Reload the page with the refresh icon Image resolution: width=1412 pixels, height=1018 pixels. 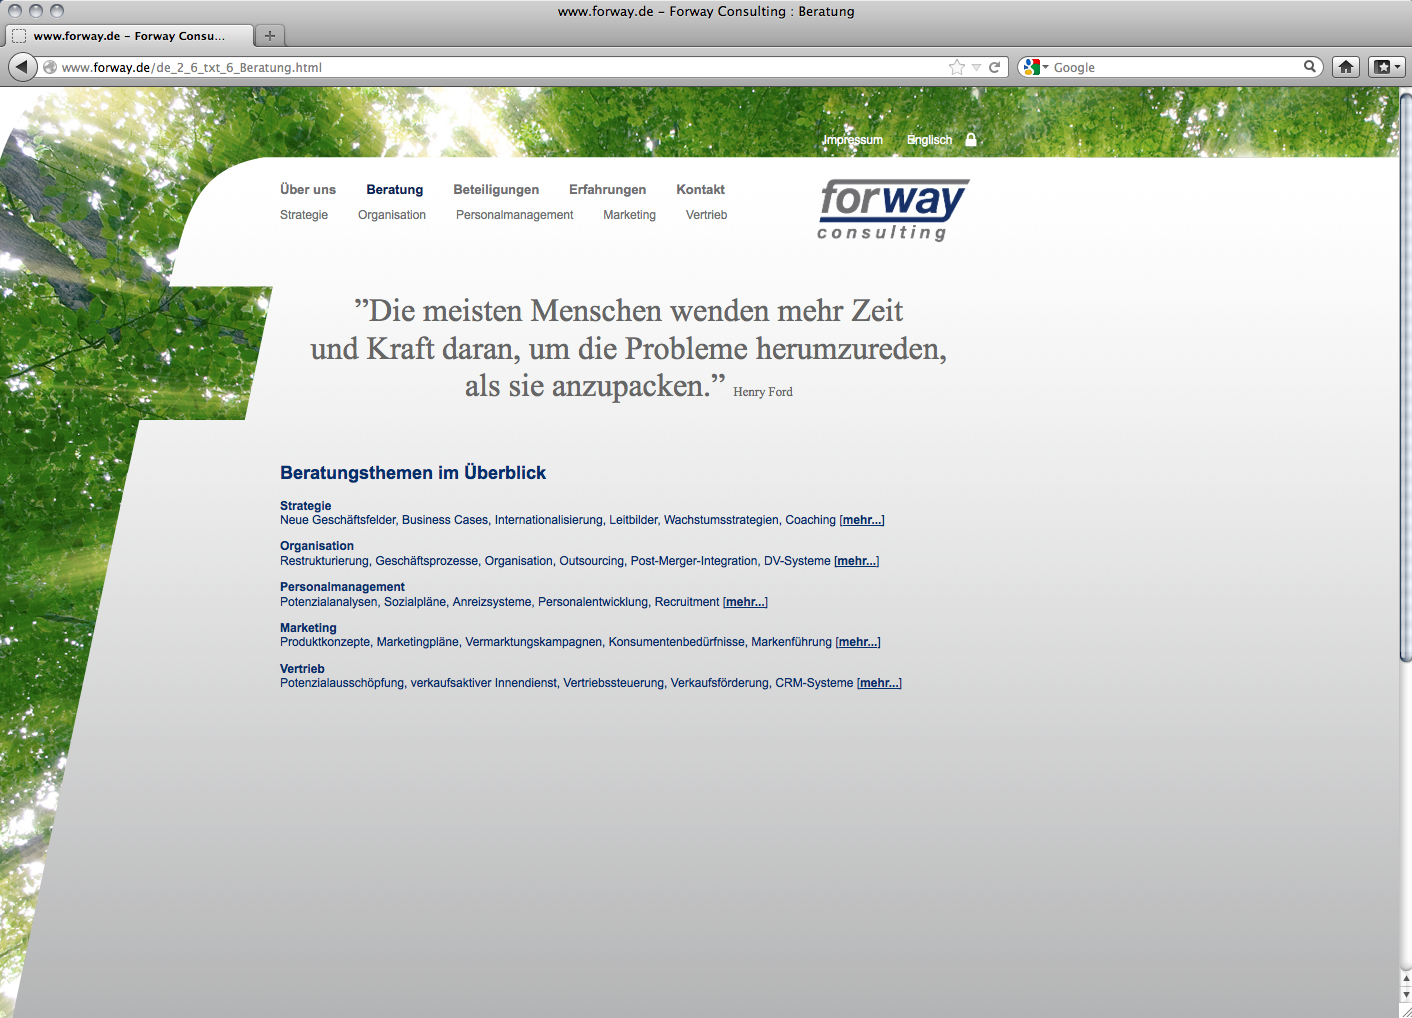[x=995, y=67]
